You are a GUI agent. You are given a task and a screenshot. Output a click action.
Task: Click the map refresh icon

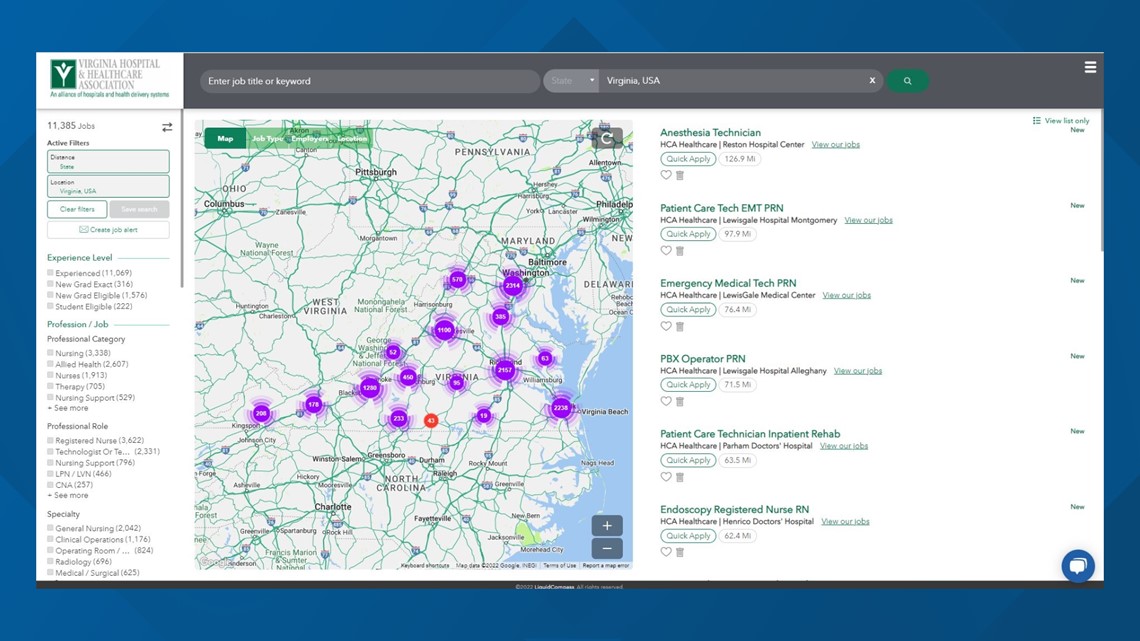[x=607, y=138]
